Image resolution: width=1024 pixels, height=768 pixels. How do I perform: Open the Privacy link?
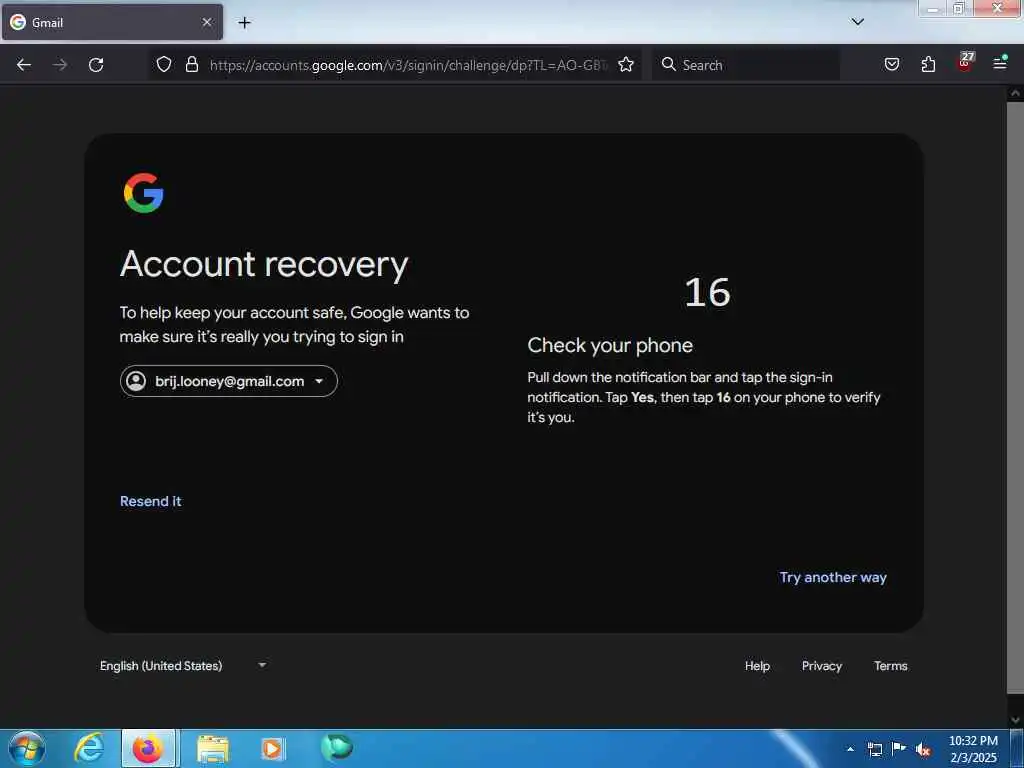(x=822, y=665)
